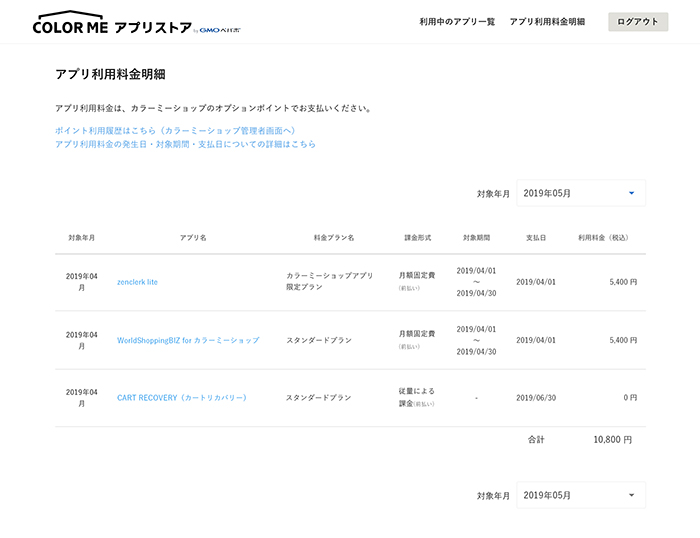Click the ログアウト button

(x=638, y=21)
